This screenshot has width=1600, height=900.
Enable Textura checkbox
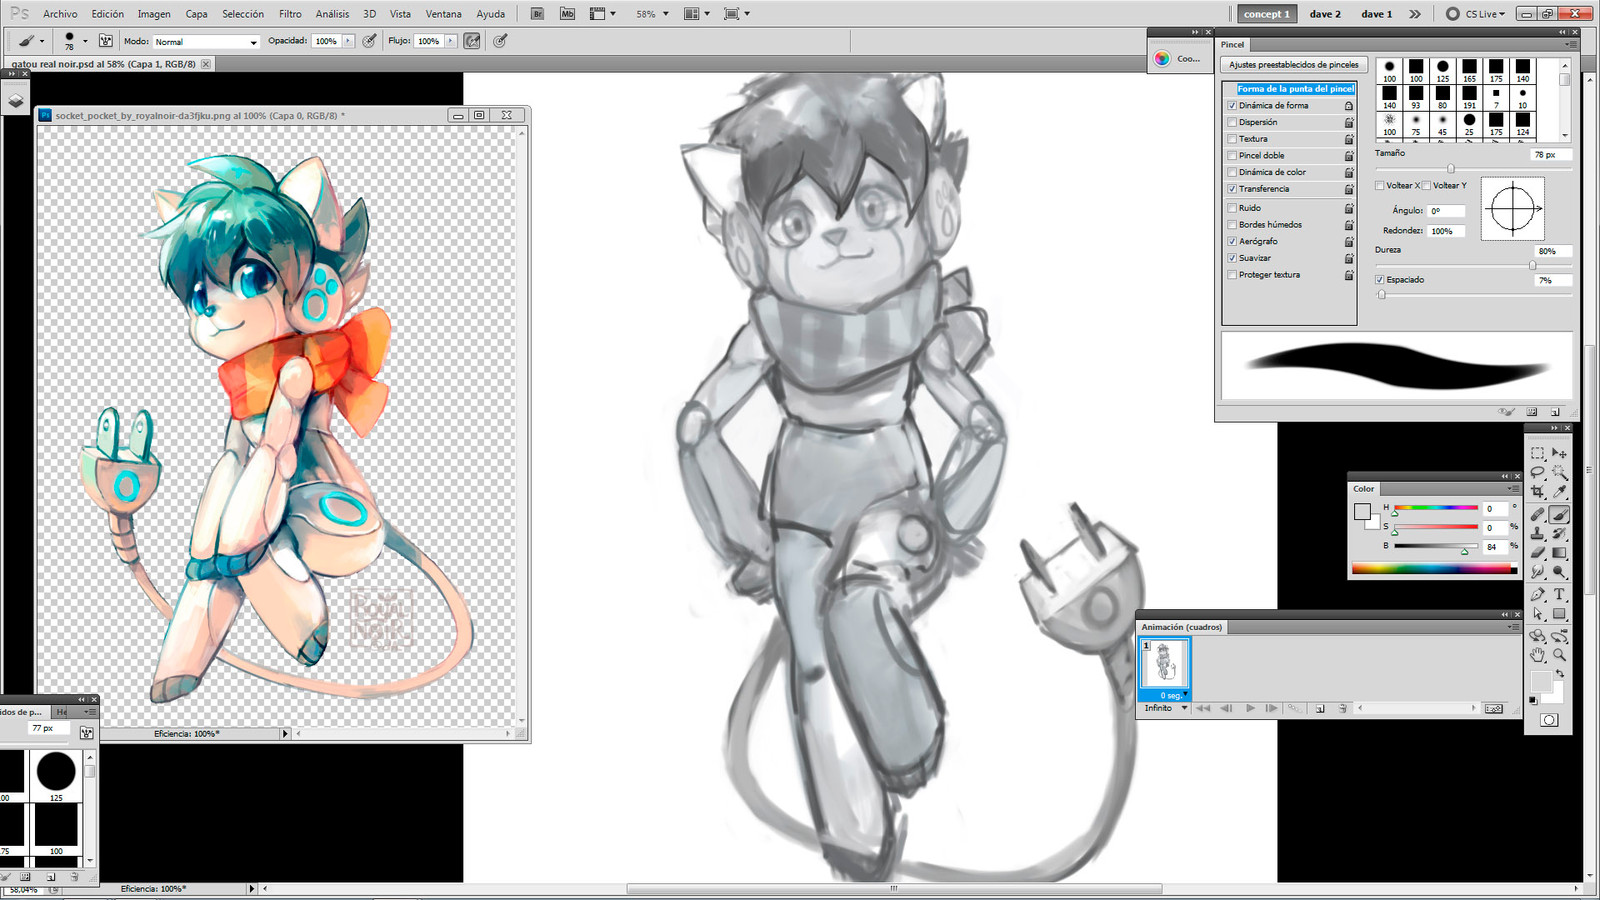click(x=1232, y=139)
